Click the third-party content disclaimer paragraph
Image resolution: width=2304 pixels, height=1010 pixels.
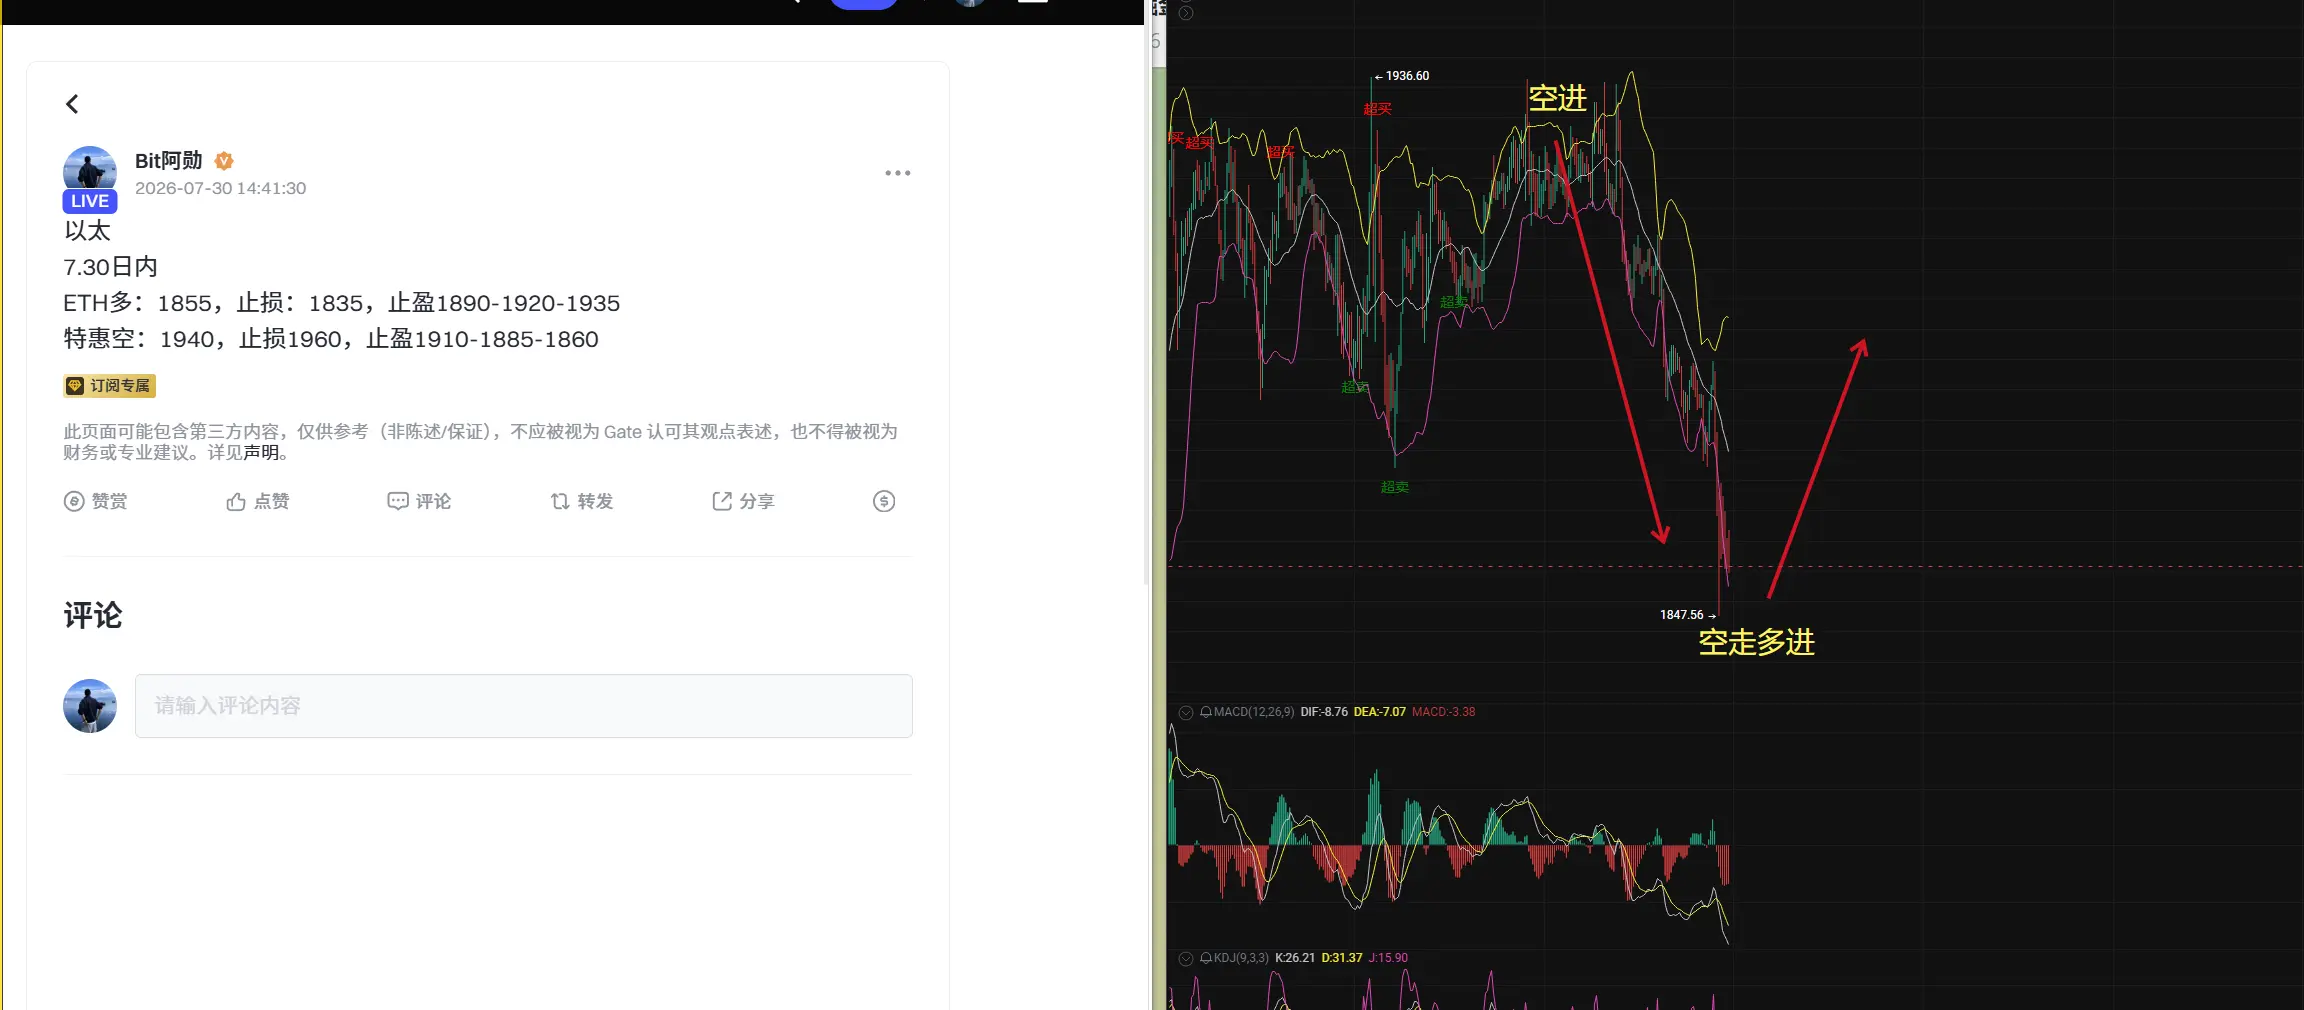point(481,442)
